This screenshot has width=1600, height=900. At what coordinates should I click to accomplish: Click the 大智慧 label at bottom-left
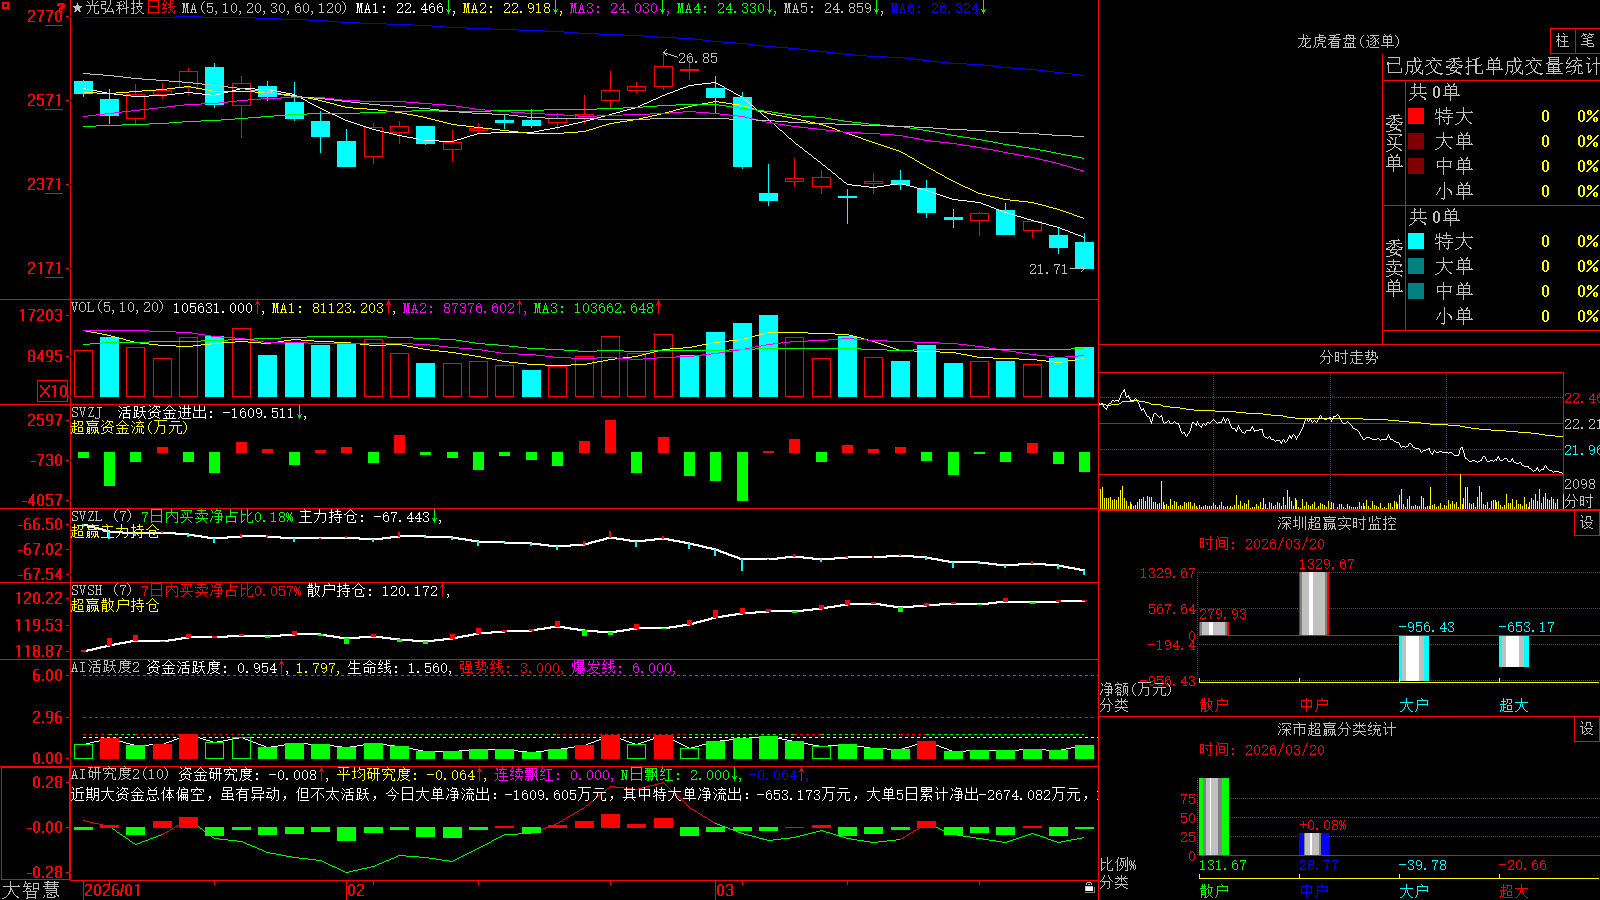pyautogui.click(x=31, y=890)
